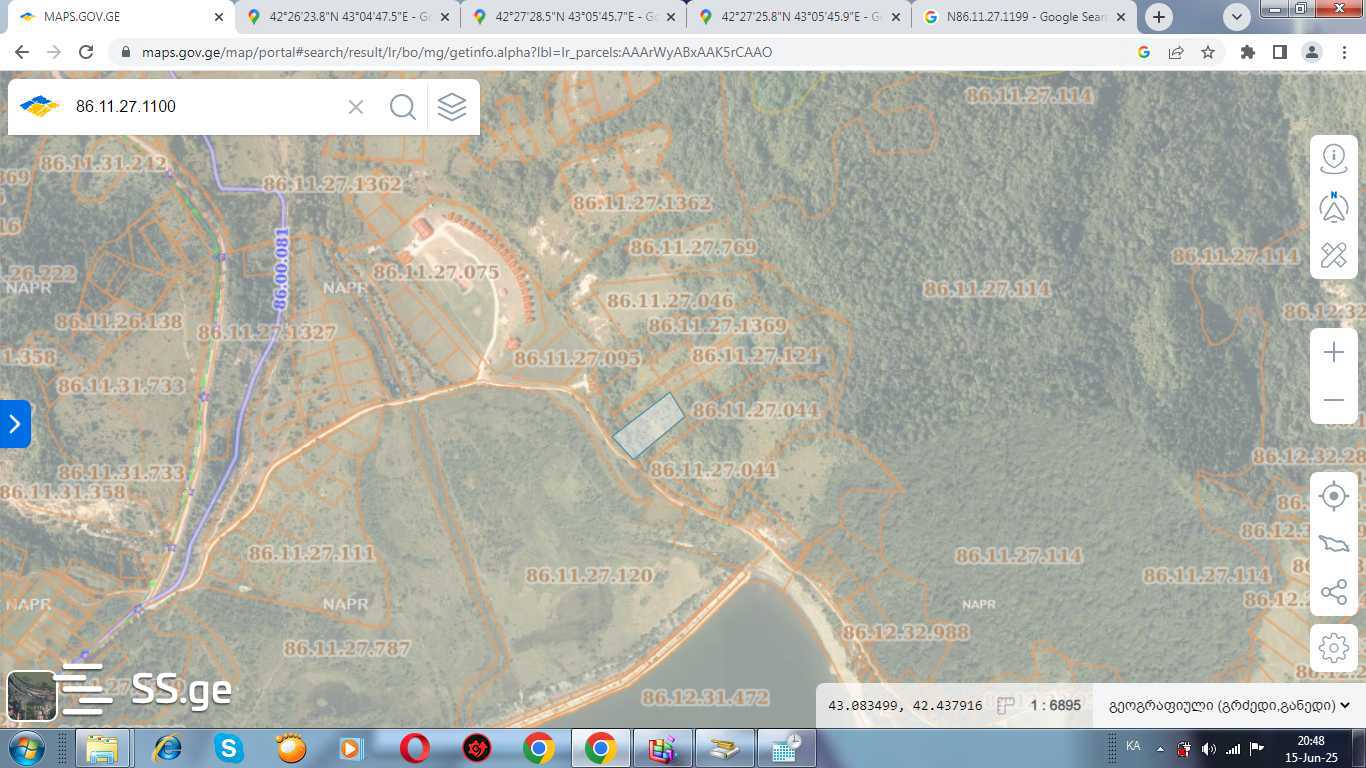Open the map layers panel
1366x768 pixels.
(452, 107)
